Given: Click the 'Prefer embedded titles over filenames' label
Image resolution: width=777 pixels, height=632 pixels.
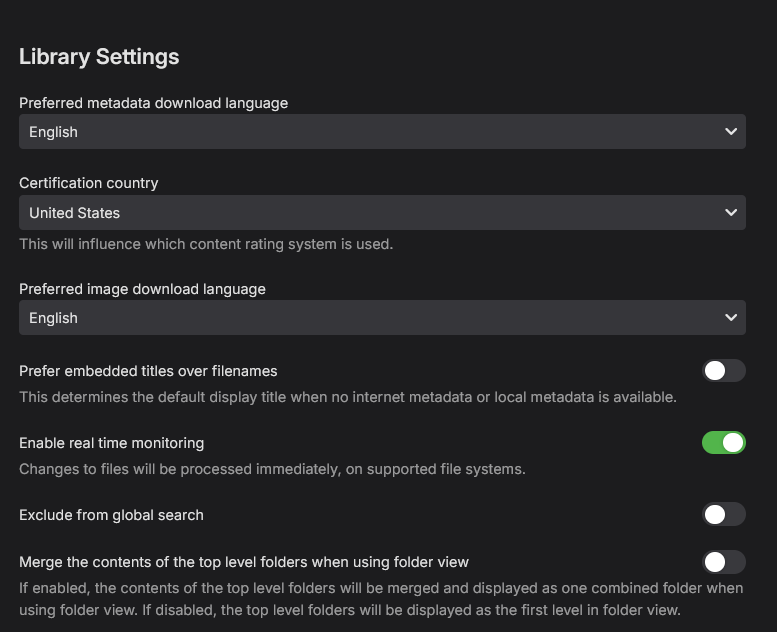Looking at the screenshot, I should tap(148, 371).
